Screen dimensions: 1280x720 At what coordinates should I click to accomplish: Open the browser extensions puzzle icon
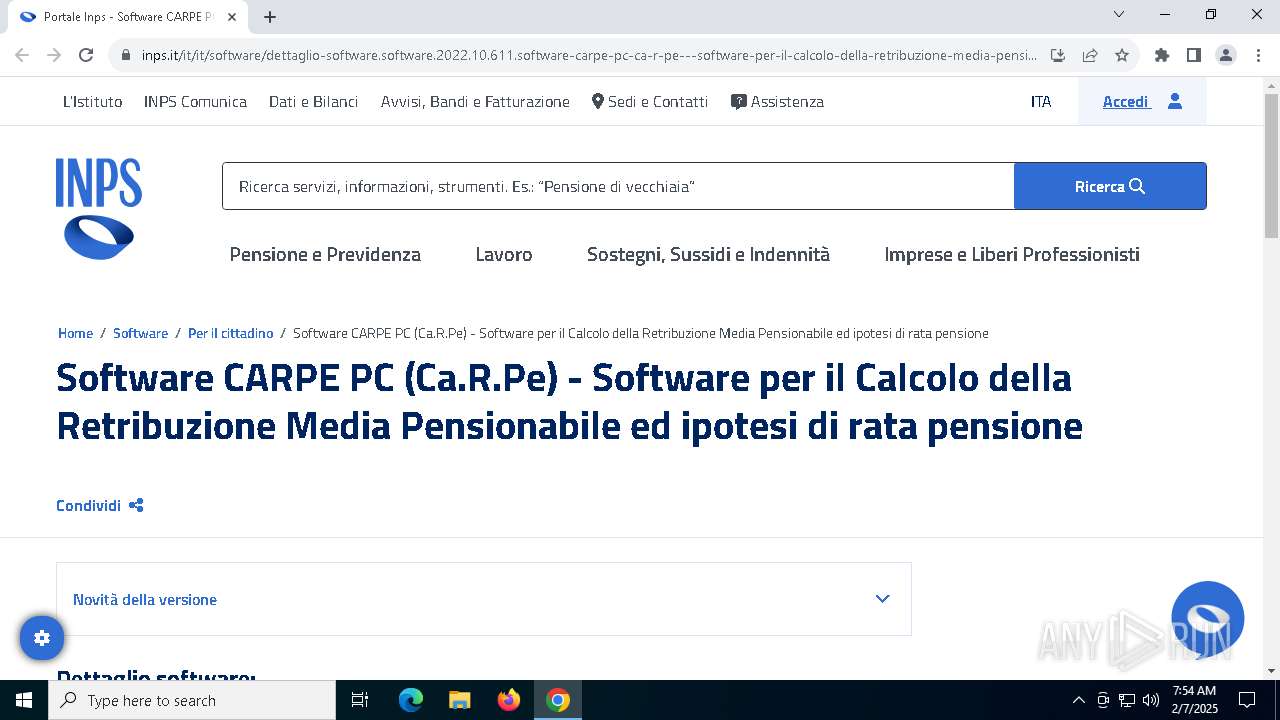[1162, 55]
